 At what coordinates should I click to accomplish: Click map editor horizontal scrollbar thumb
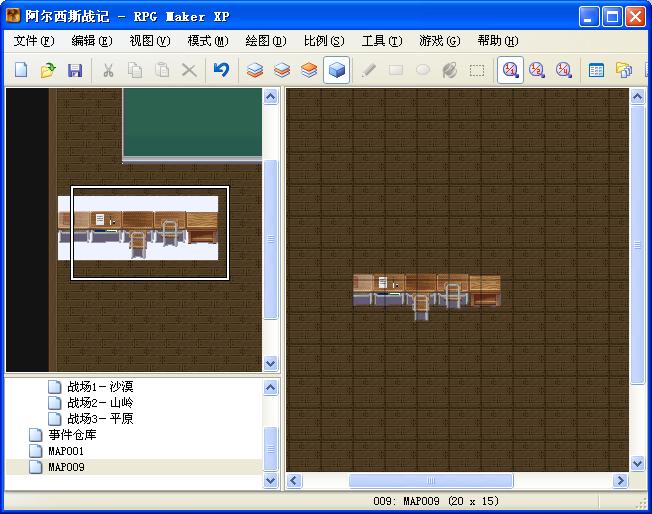pos(431,481)
